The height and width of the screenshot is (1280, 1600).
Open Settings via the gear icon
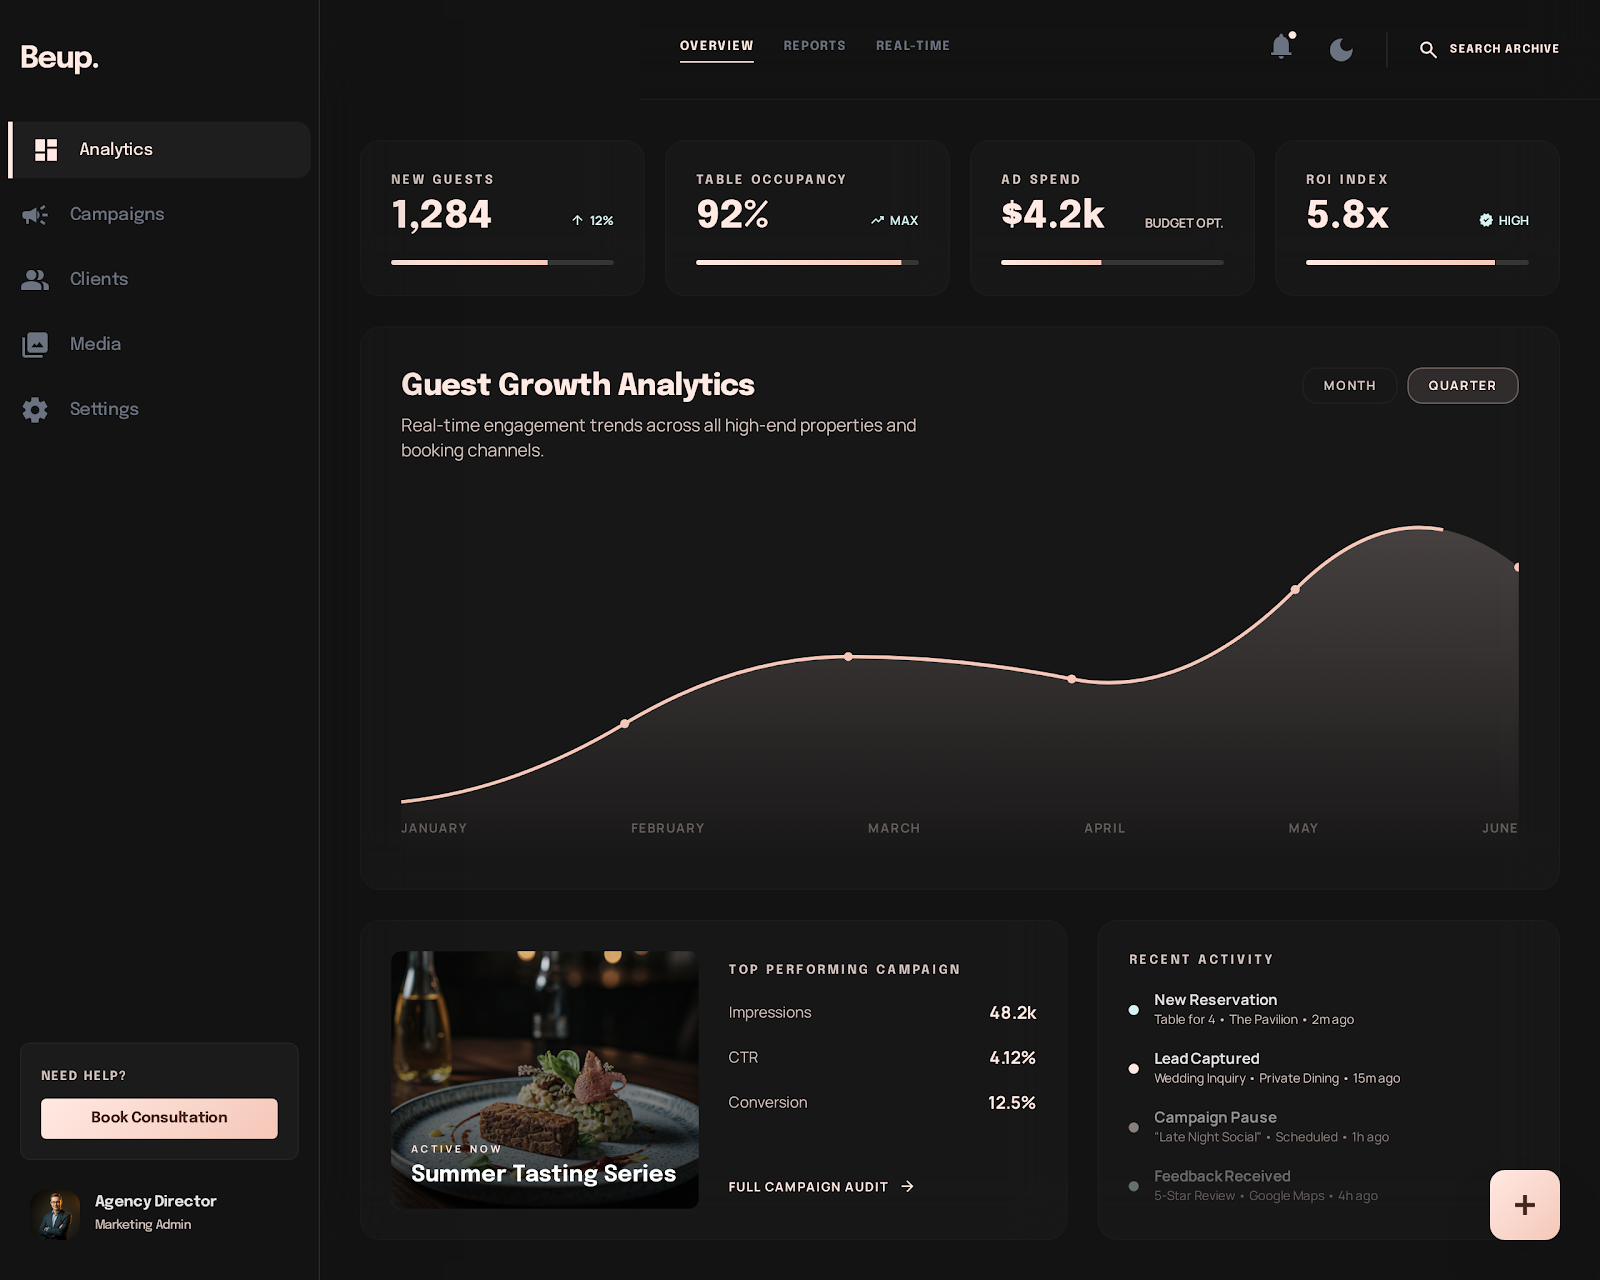[x=35, y=410]
